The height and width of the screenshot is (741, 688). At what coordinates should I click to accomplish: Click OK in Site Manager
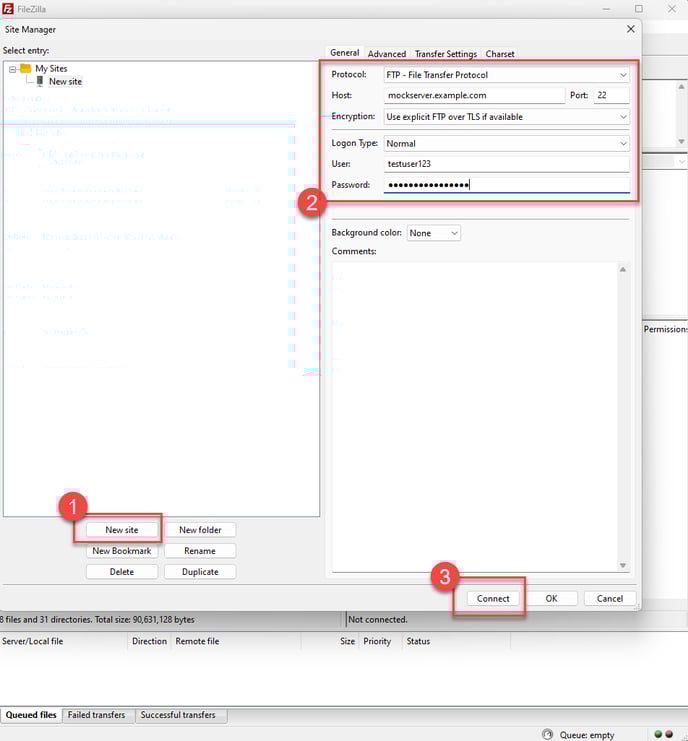(x=551, y=598)
